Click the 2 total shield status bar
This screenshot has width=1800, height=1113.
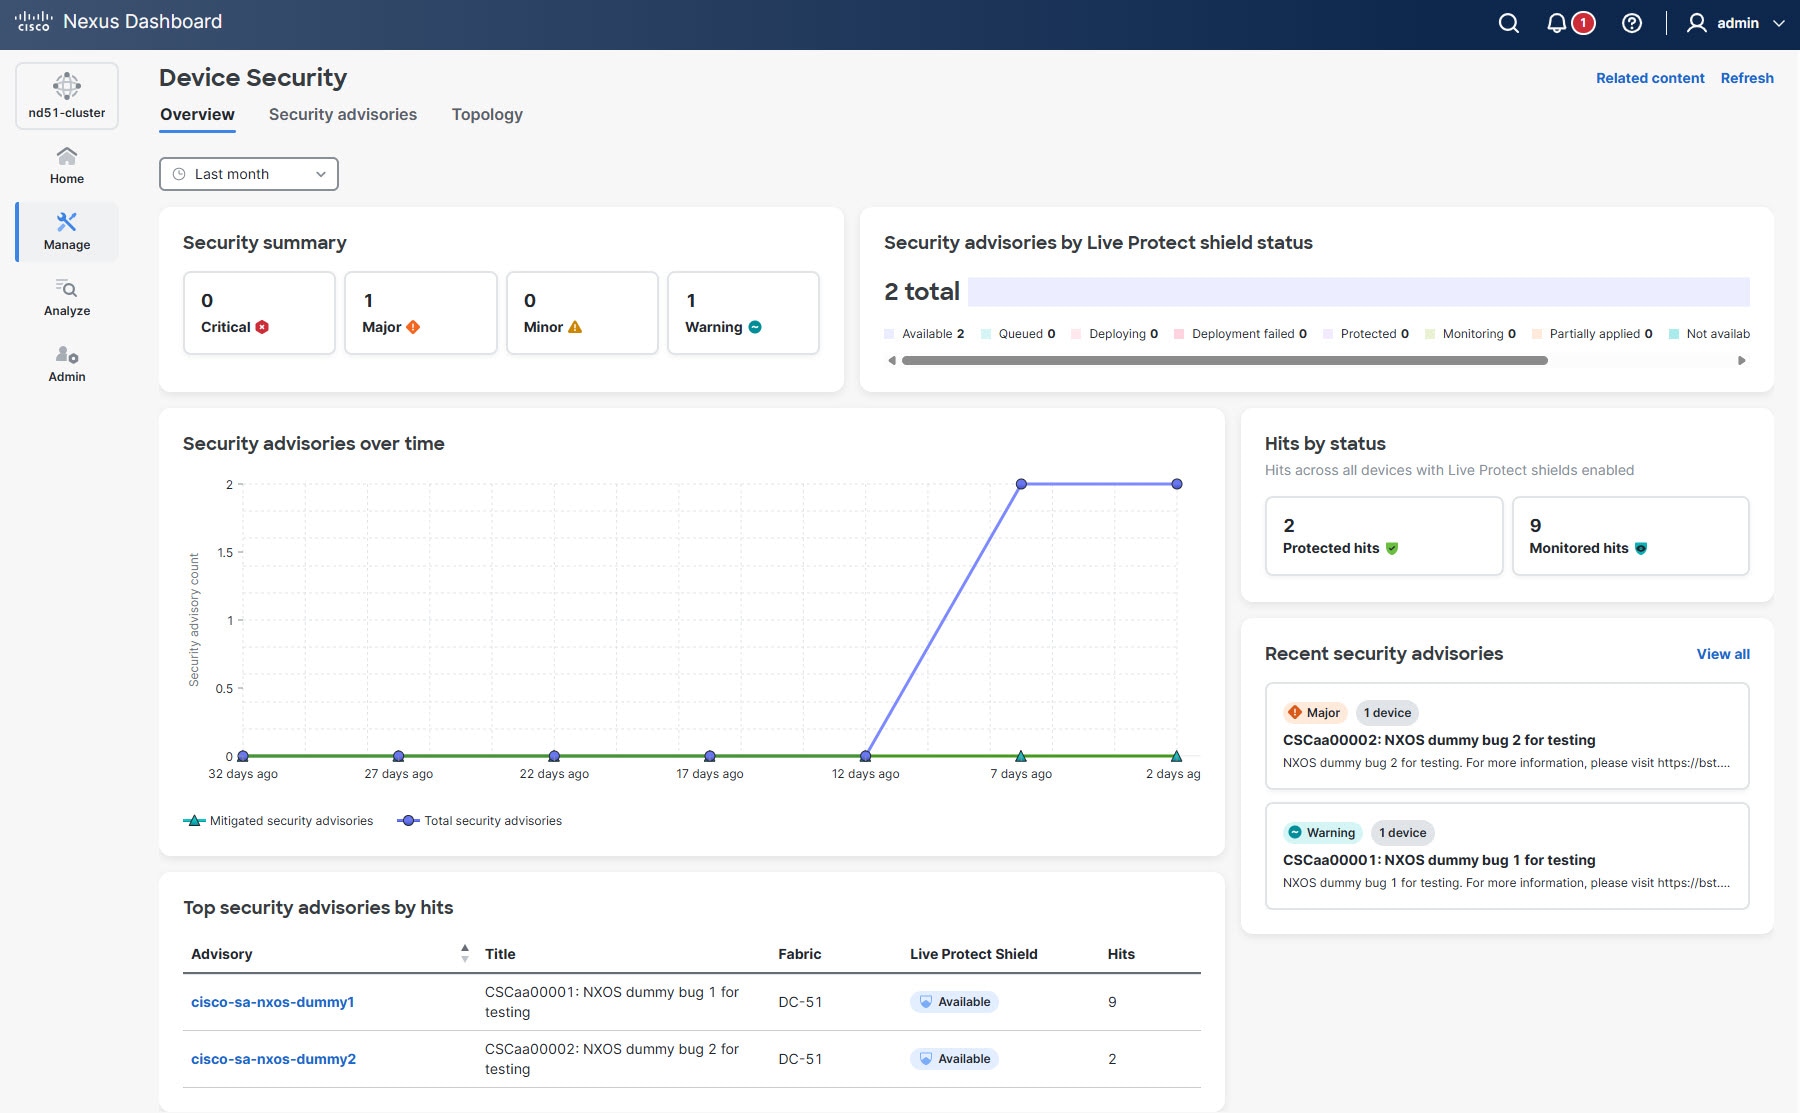pos(1359,292)
